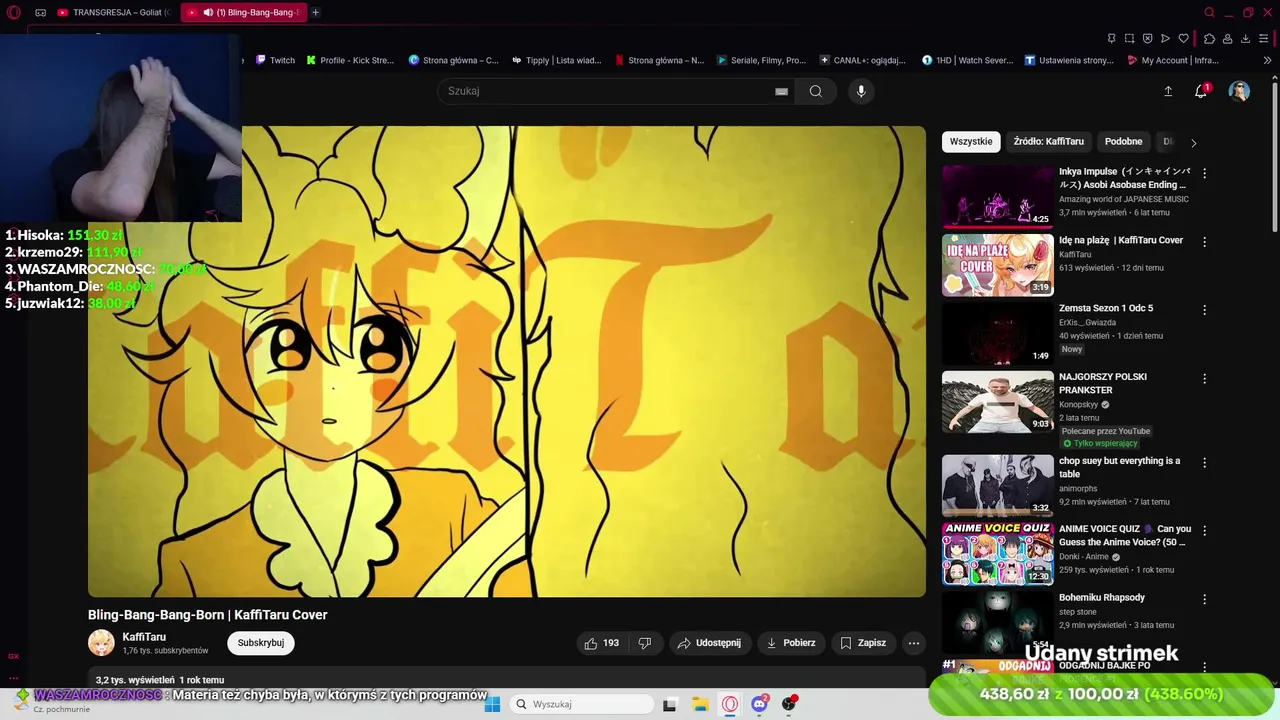
Task: Open the extensions cube icon
Action: click(1209, 38)
